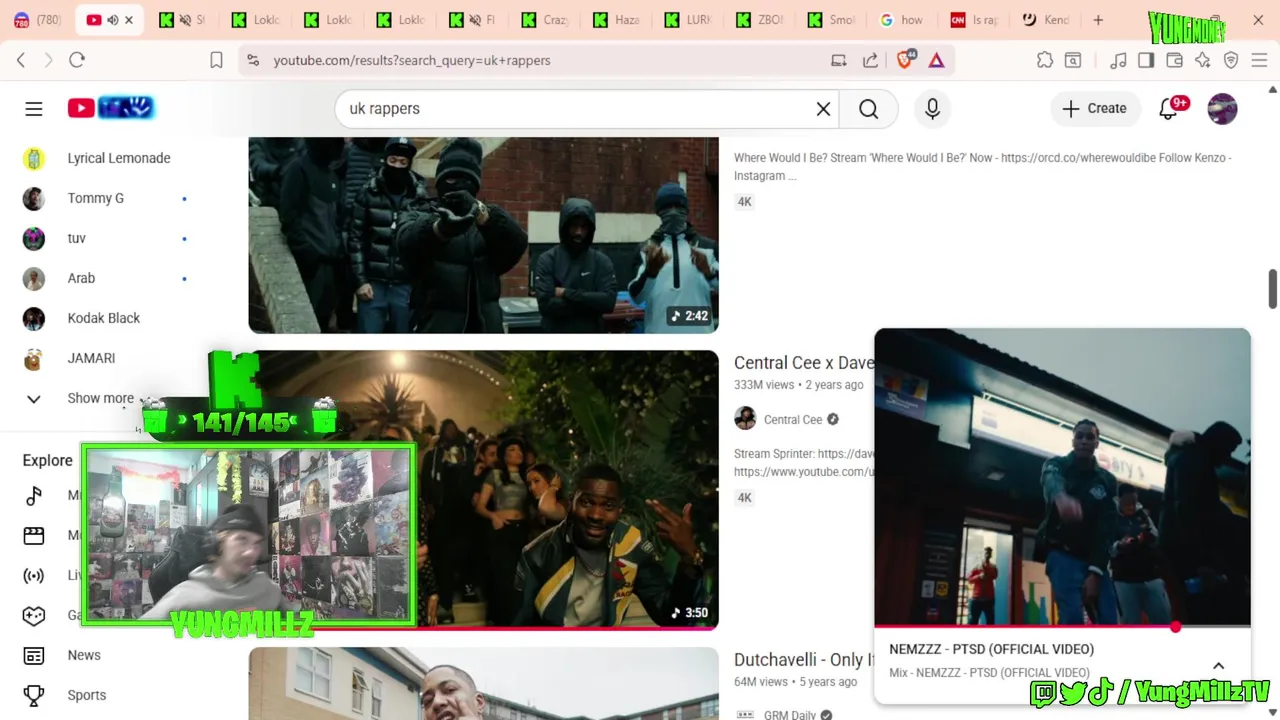Unmute the muted 'FI' Kick tab
1280x720 pixels.
473,20
